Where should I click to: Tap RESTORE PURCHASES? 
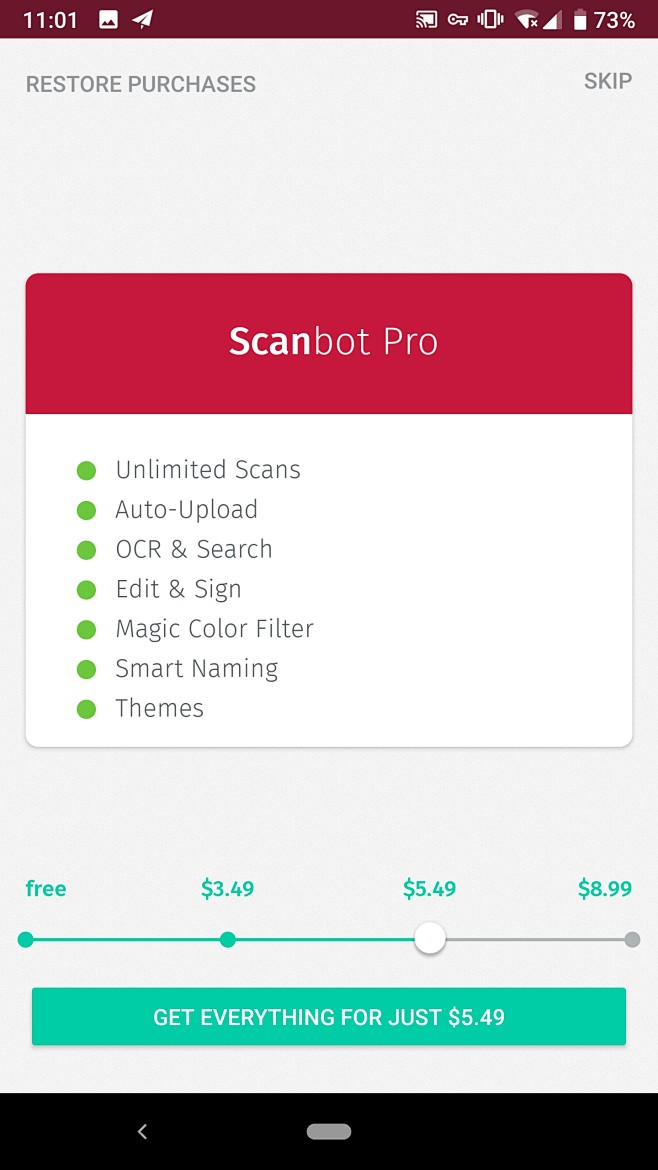click(140, 84)
